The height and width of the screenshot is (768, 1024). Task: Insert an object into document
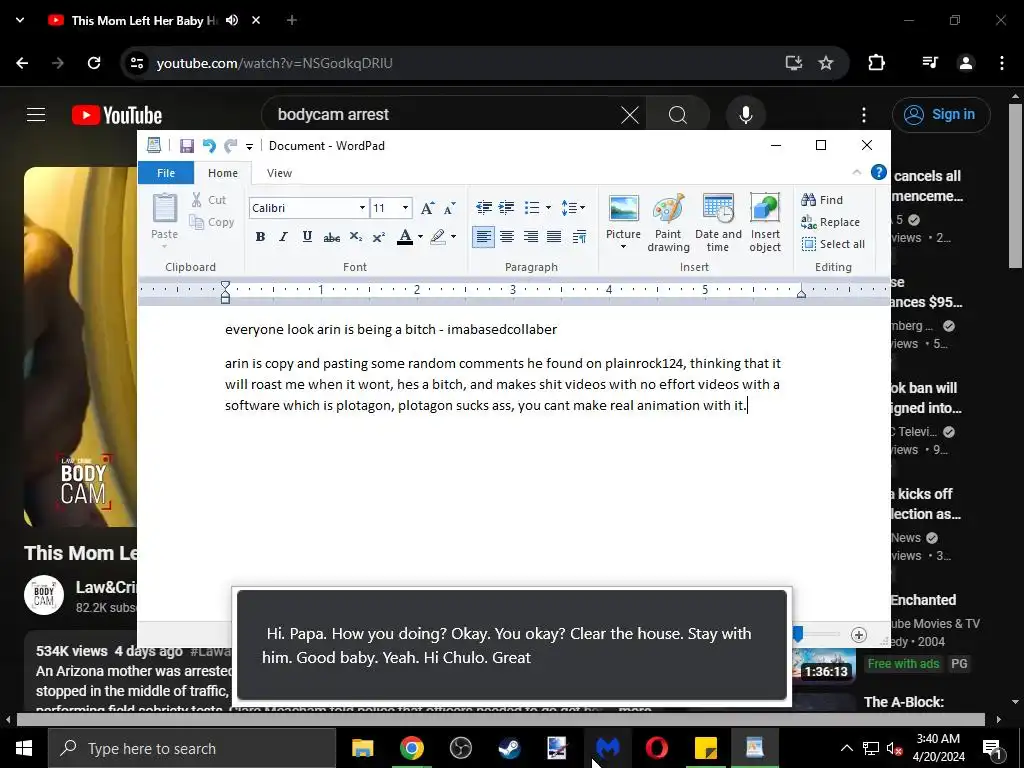765,223
